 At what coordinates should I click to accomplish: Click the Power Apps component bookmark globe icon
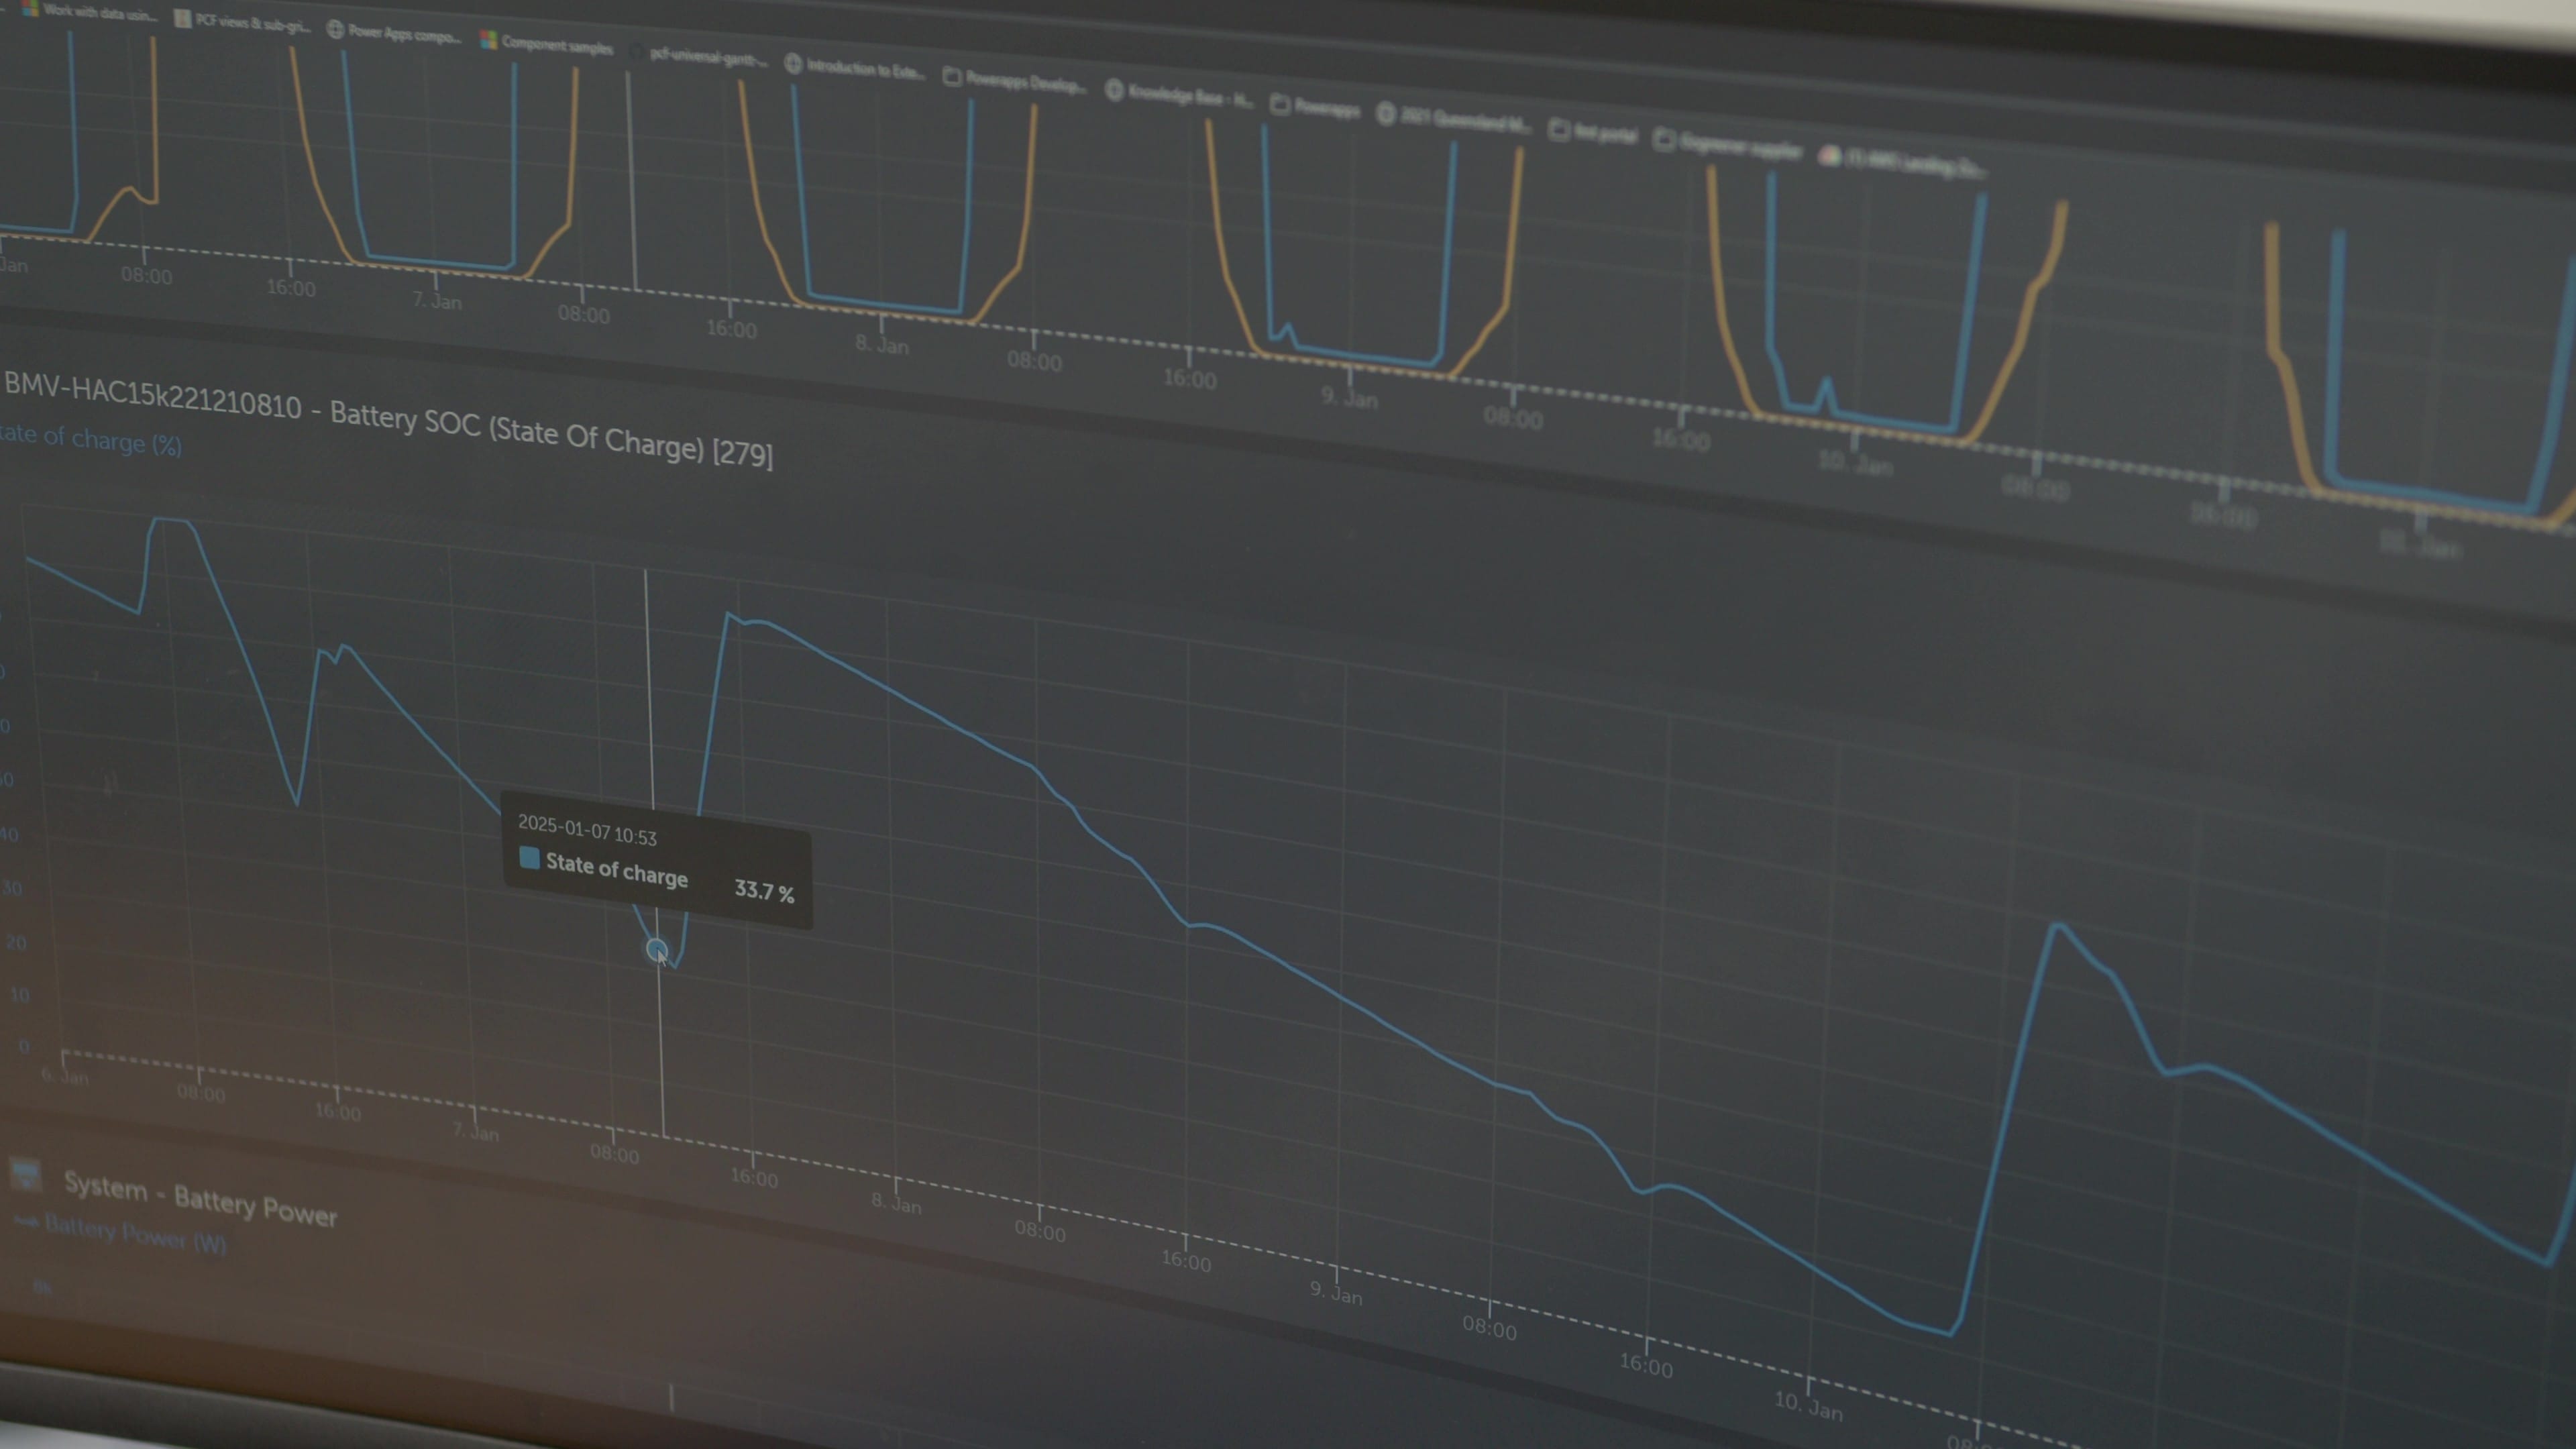[x=335, y=30]
